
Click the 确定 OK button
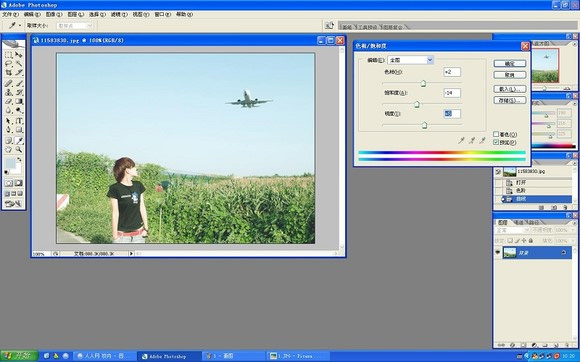tap(510, 64)
